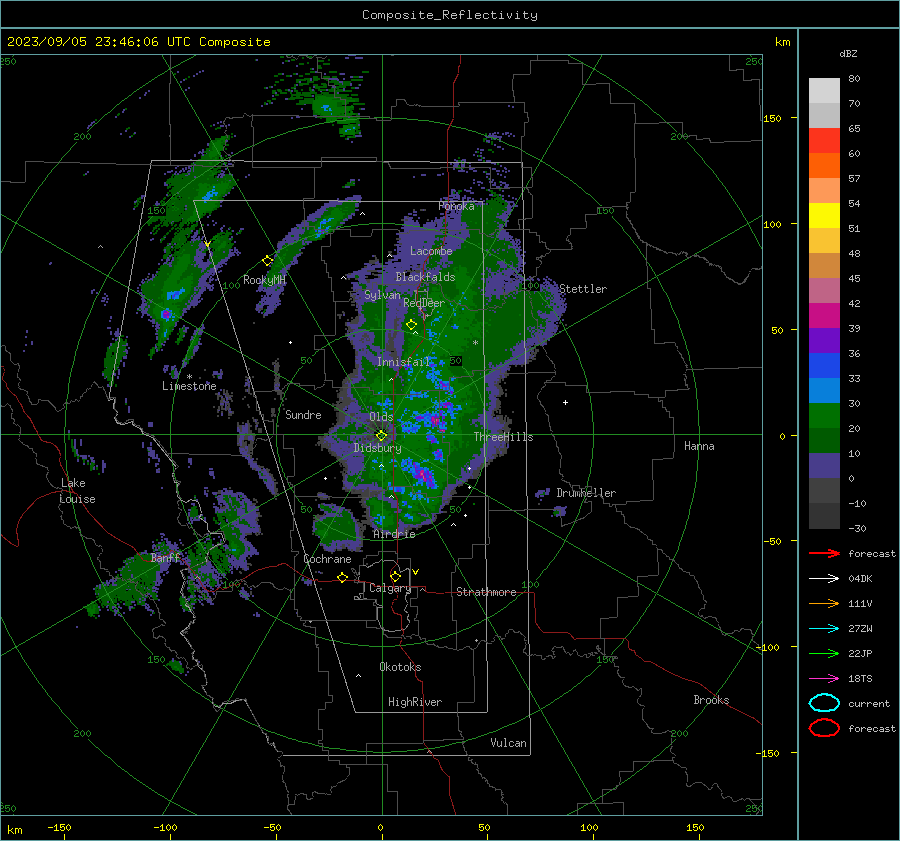Click the Strathmore label on map
900x841 pixels.
point(486,592)
